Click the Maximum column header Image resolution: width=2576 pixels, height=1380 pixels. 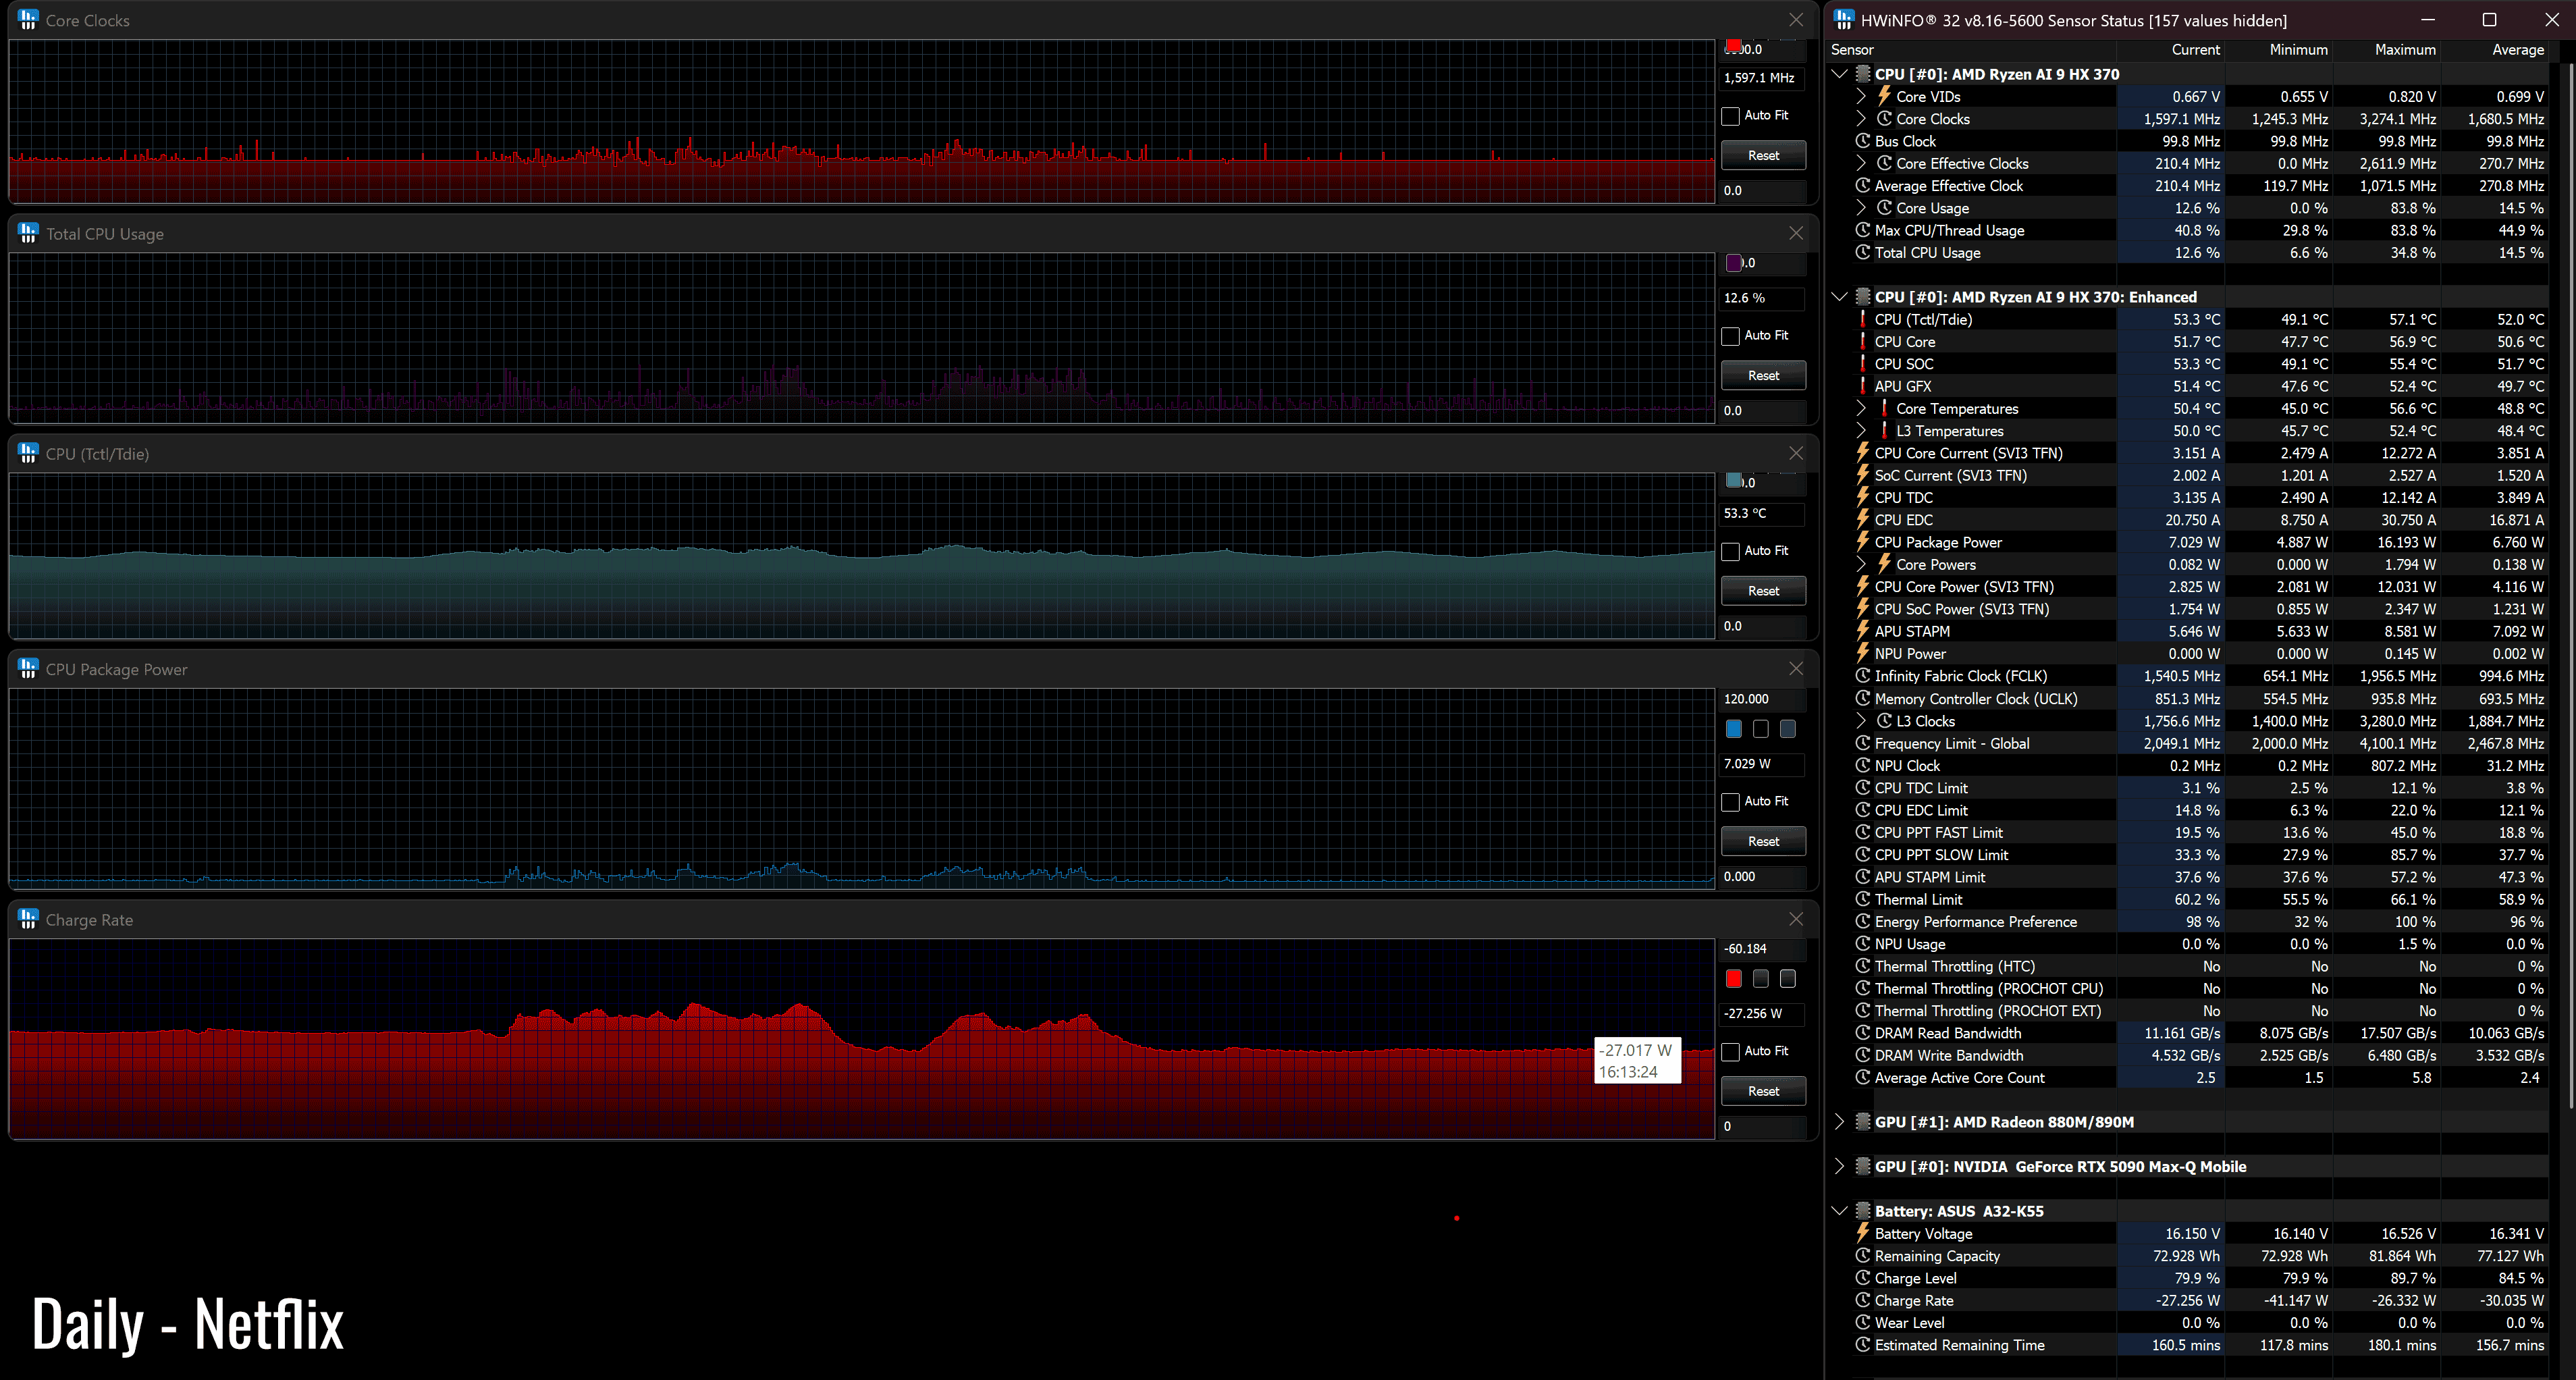click(x=2404, y=49)
